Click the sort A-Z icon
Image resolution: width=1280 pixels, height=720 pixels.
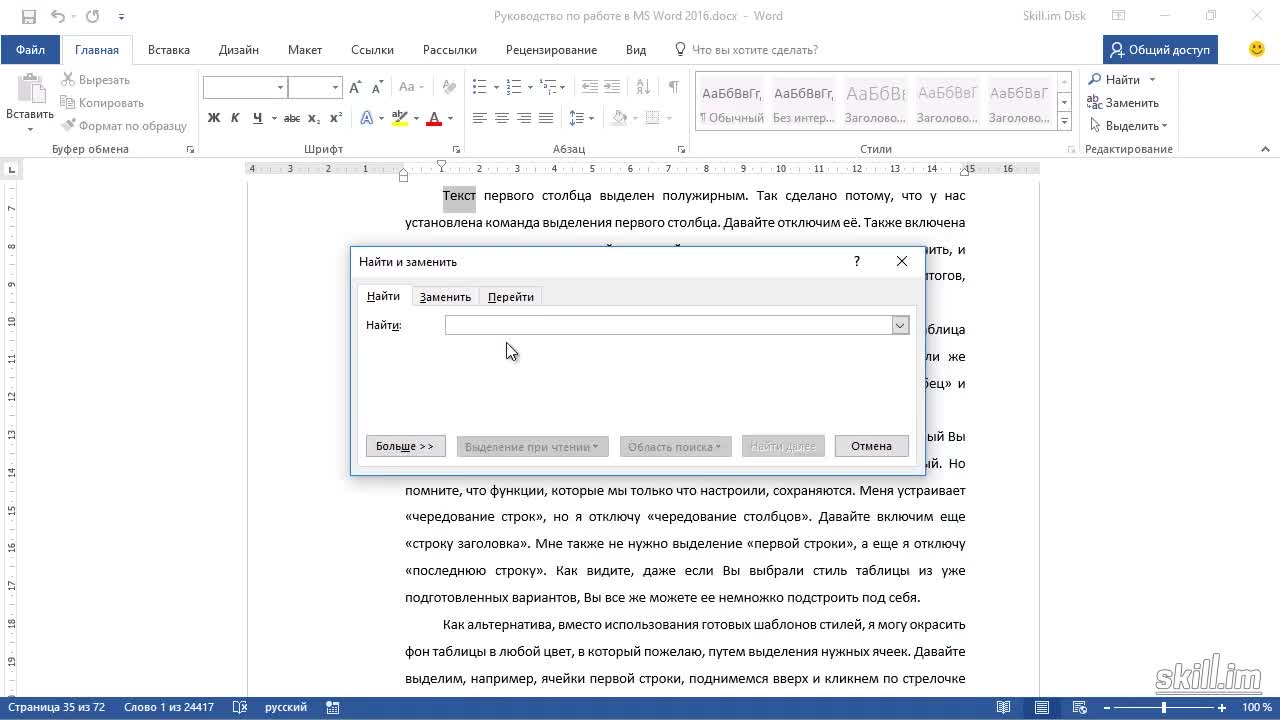click(x=642, y=88)
